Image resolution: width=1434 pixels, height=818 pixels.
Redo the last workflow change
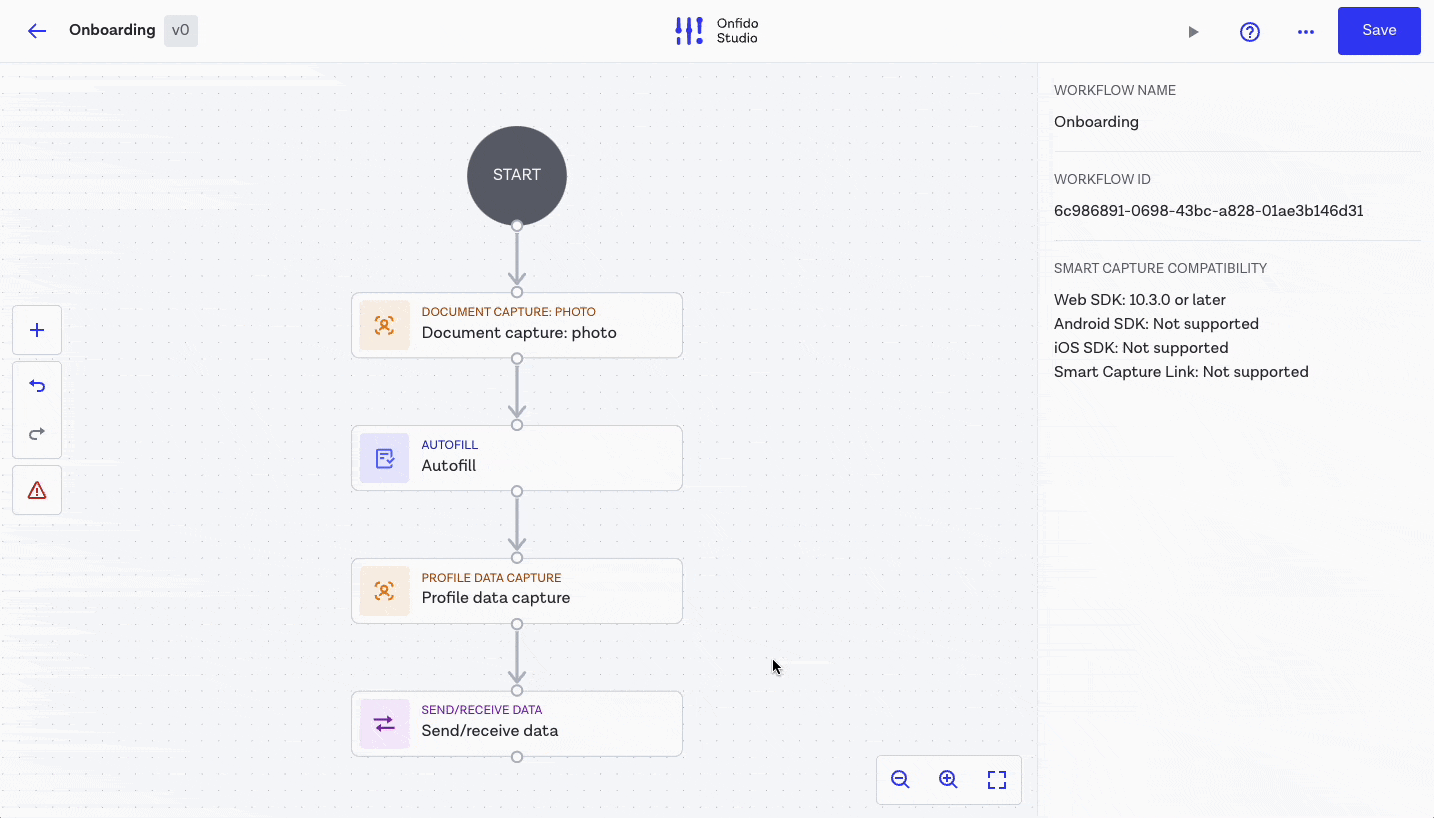37,434
